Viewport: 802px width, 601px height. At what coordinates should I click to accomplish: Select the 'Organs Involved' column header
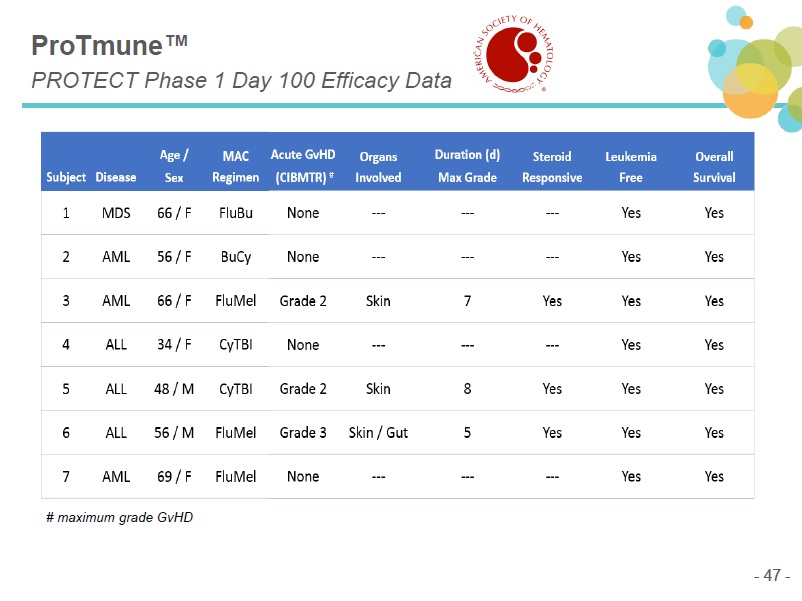pos(378,166)
